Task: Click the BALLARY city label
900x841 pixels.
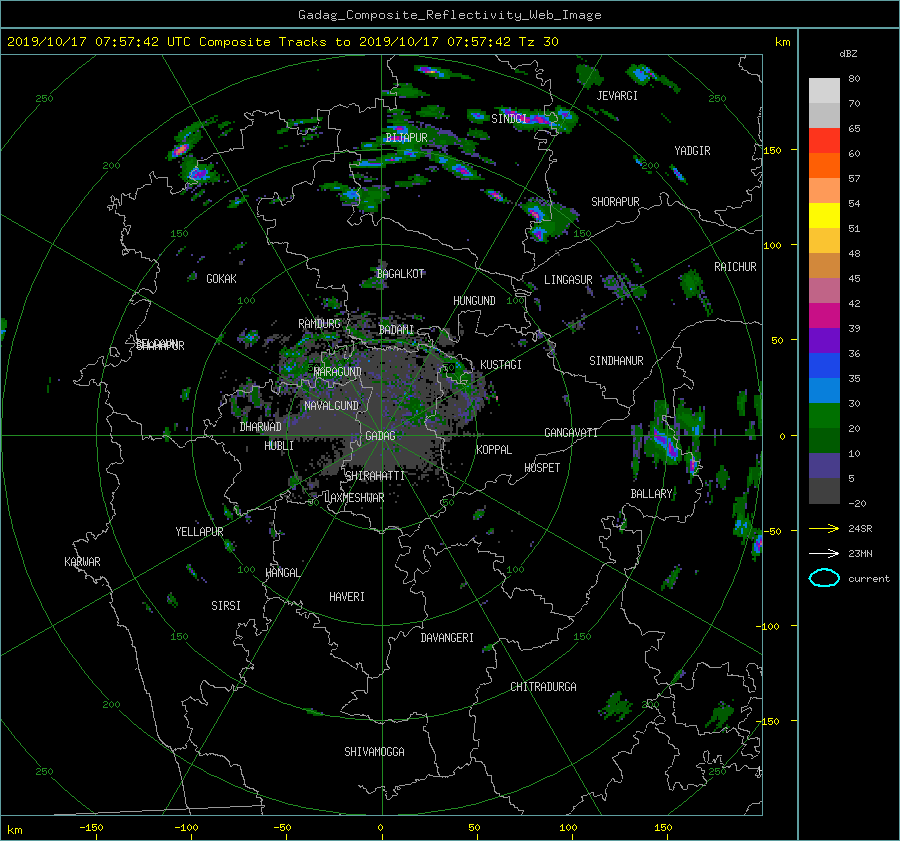Action: (651, 494)
